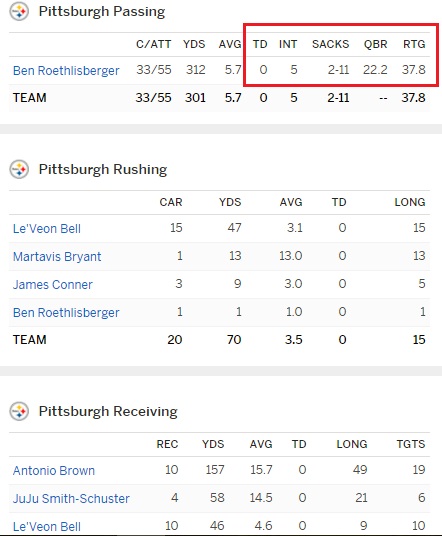Image resolution: width=442 pixels, height=536 pixels.
Task: Click the CAR column header in Rushing
Action: (171, 202)
